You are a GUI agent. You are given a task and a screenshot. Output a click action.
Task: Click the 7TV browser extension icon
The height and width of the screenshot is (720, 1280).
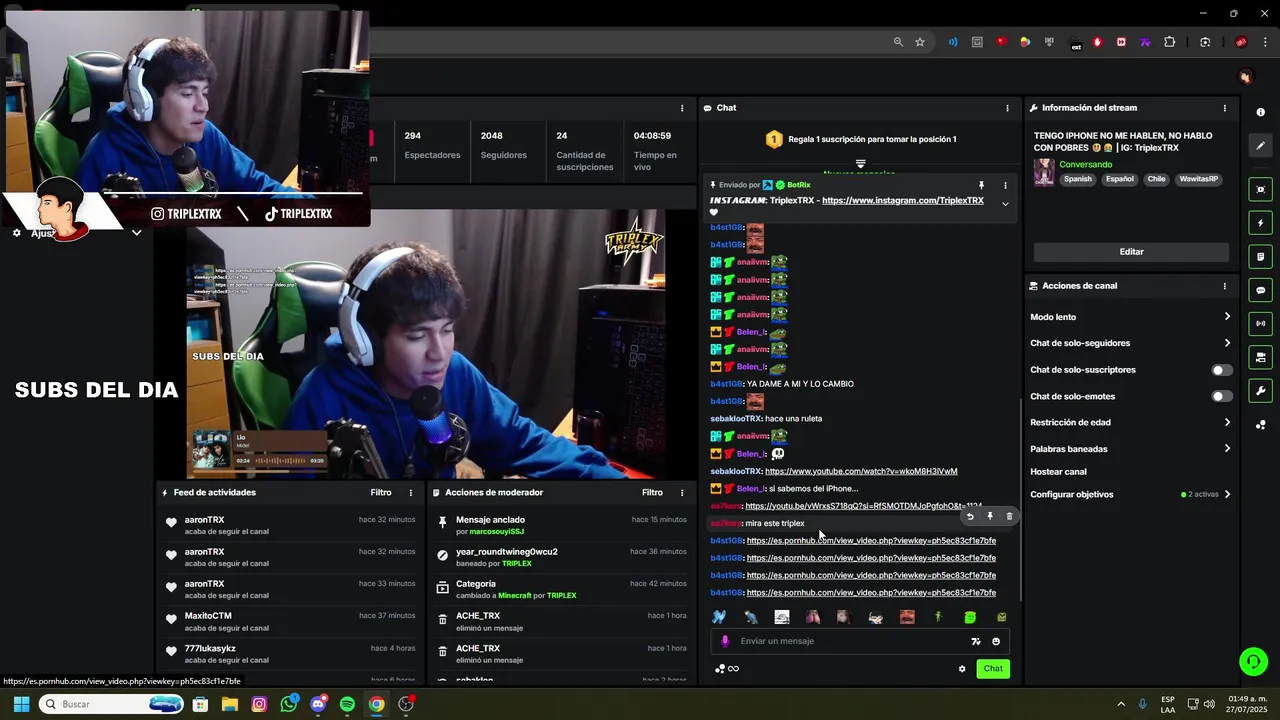(x=1145, y=42)
